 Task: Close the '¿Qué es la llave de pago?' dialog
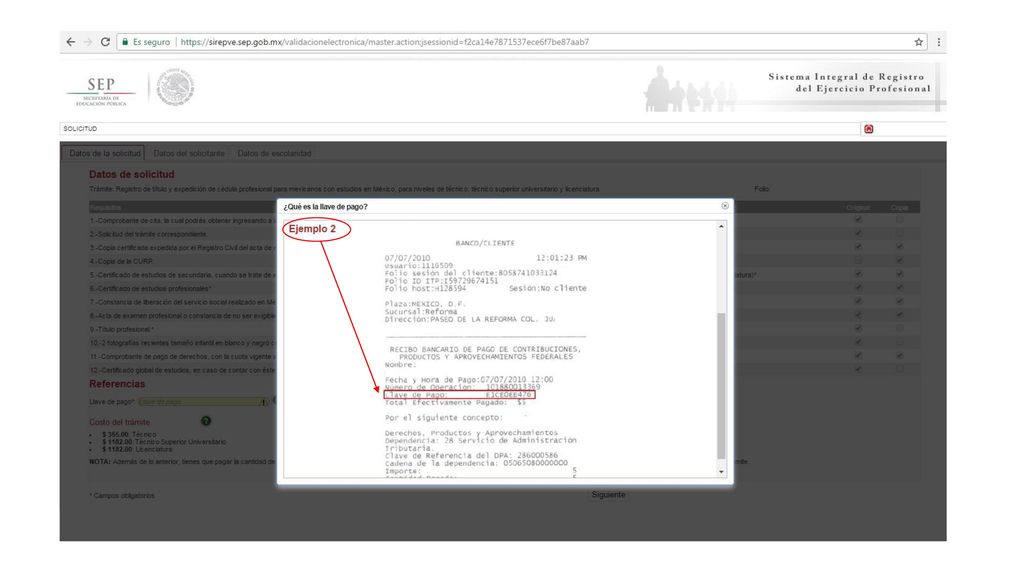pos(725,206)
